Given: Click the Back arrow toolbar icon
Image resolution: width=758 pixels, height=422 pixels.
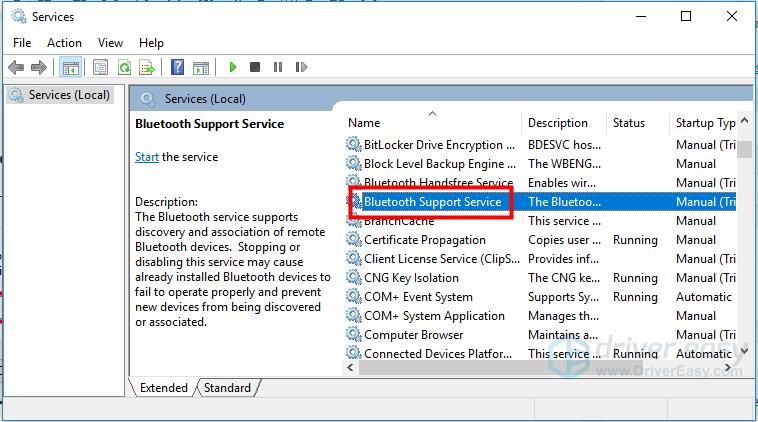Looking at the screenshot, I should click(x=16, y=67).
